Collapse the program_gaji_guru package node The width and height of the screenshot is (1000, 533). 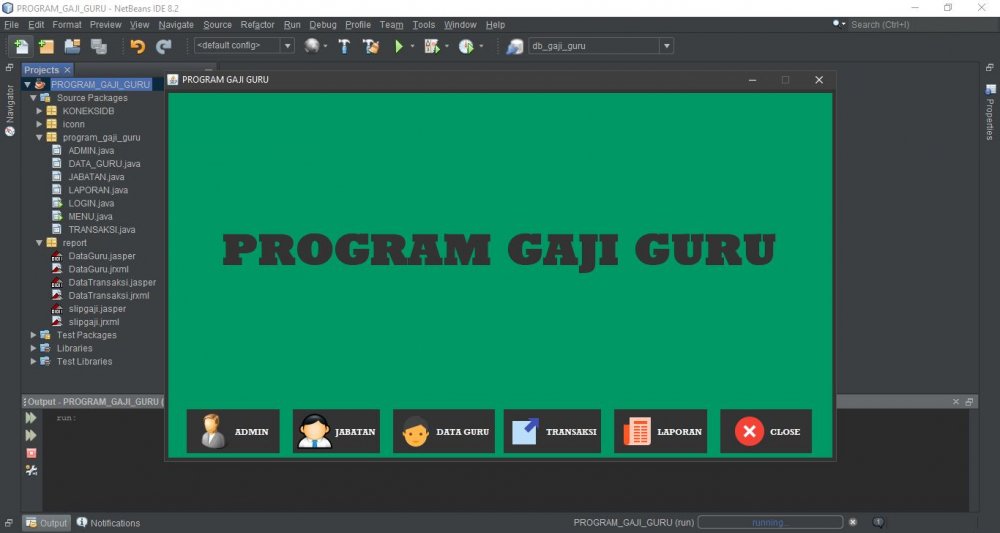[40, 137]
